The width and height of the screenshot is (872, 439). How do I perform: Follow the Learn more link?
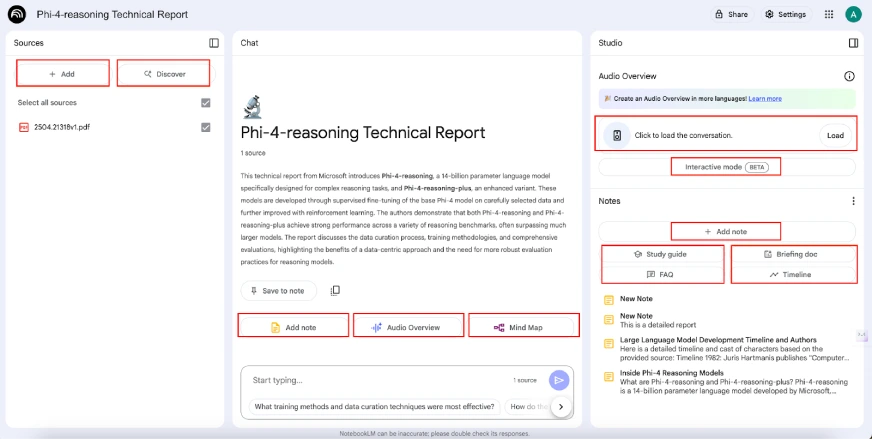765,98
